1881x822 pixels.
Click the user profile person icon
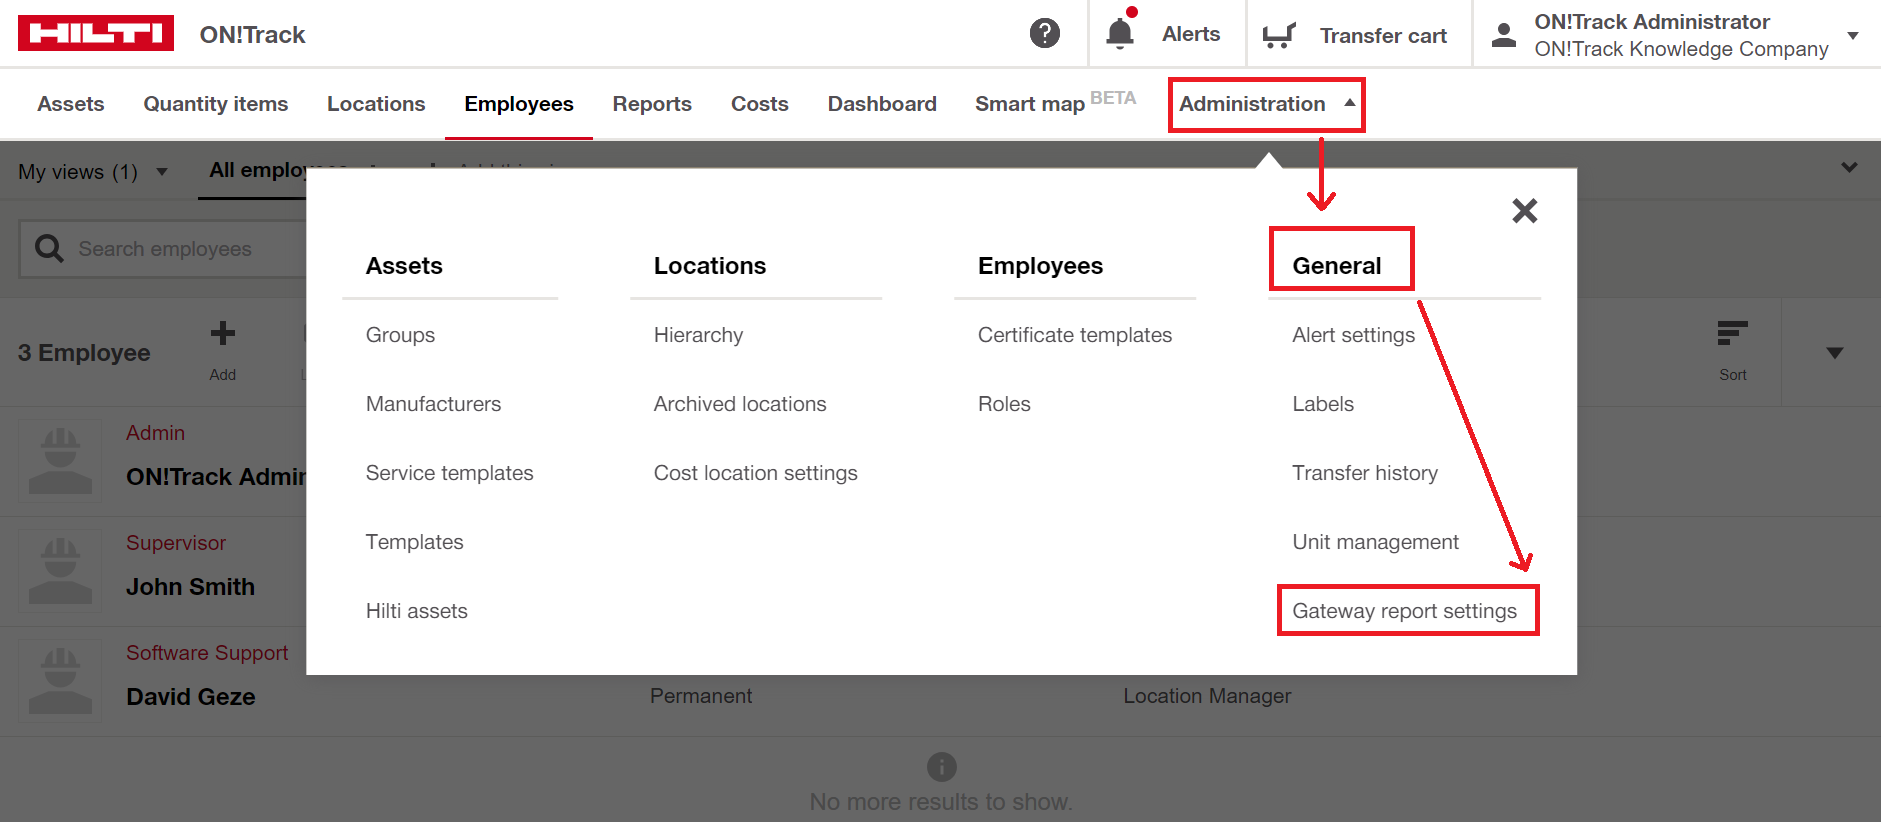coord(1504,35)
